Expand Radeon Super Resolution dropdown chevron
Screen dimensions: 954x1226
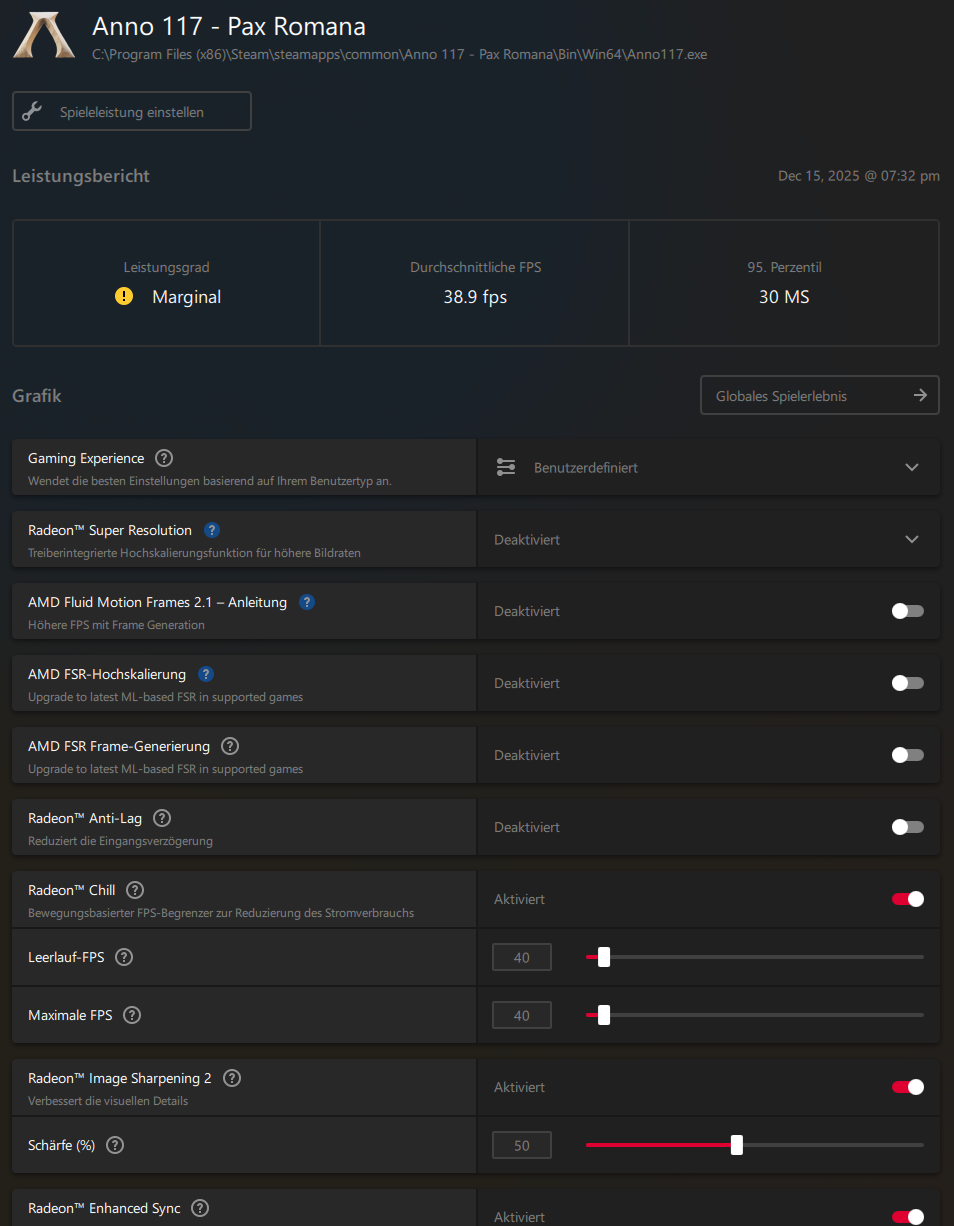click(x=912, y=539)
